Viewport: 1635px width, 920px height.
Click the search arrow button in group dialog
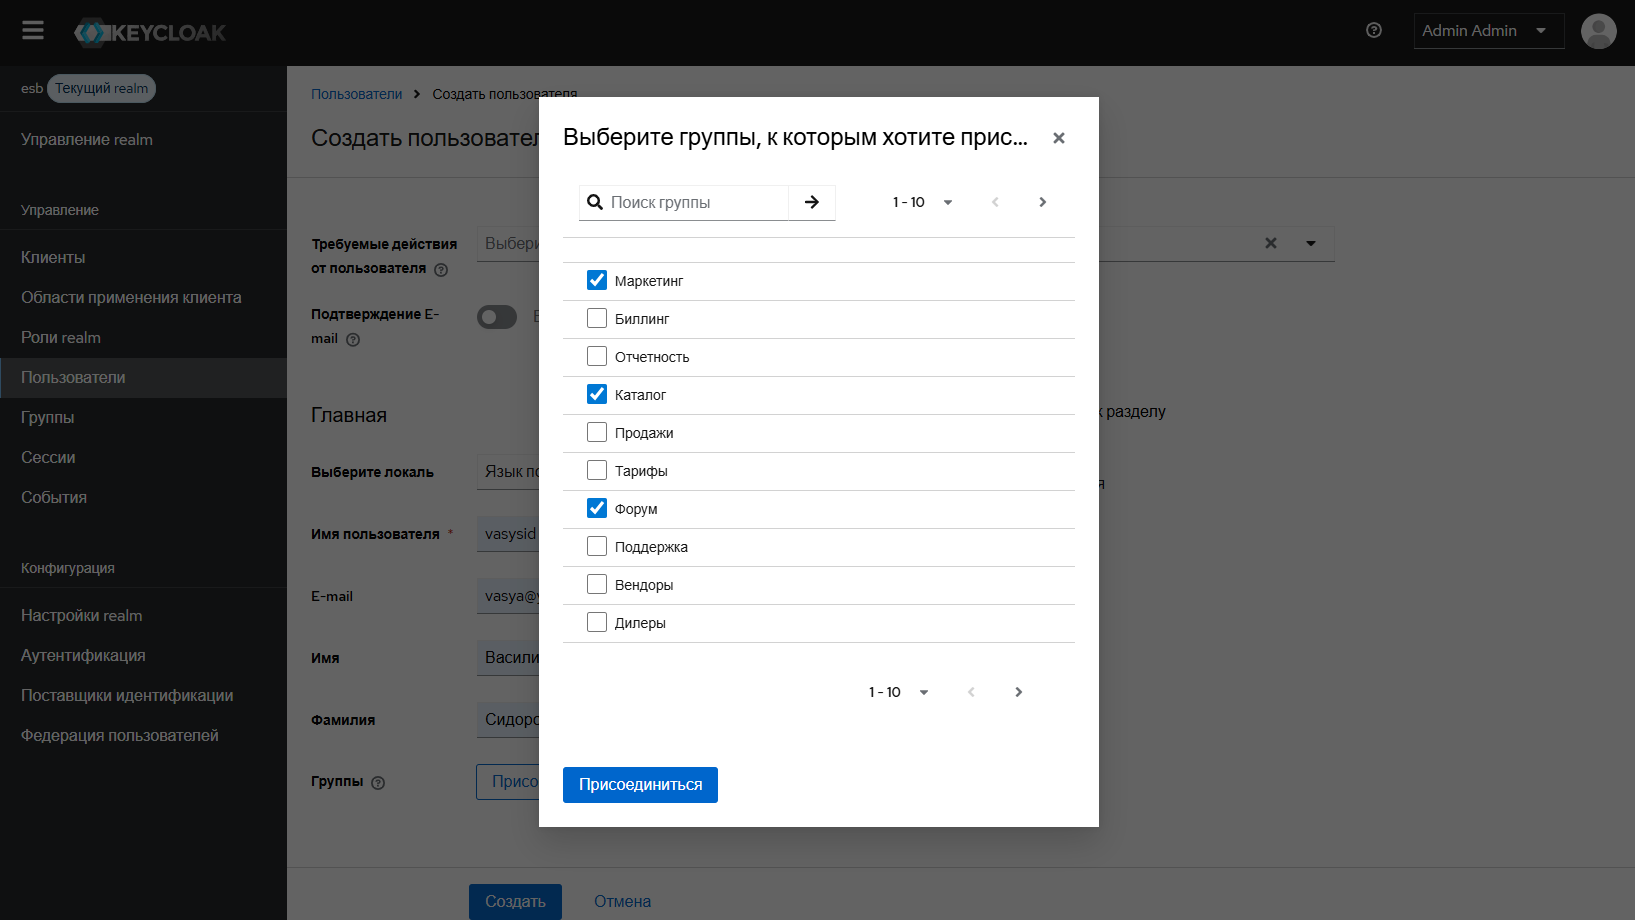pos(812,202)
